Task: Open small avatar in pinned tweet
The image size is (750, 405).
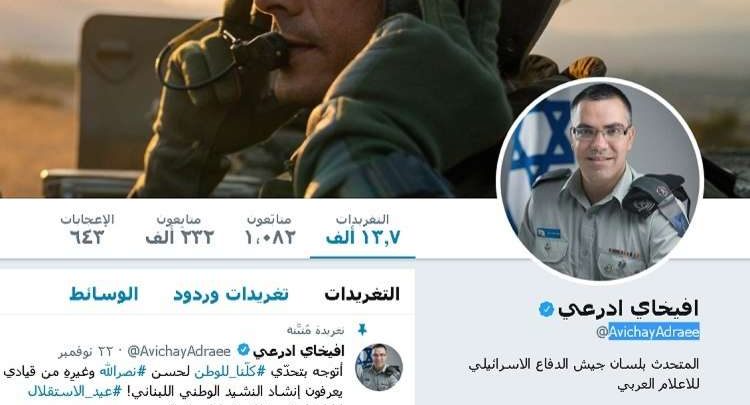Action: point(379,367)
